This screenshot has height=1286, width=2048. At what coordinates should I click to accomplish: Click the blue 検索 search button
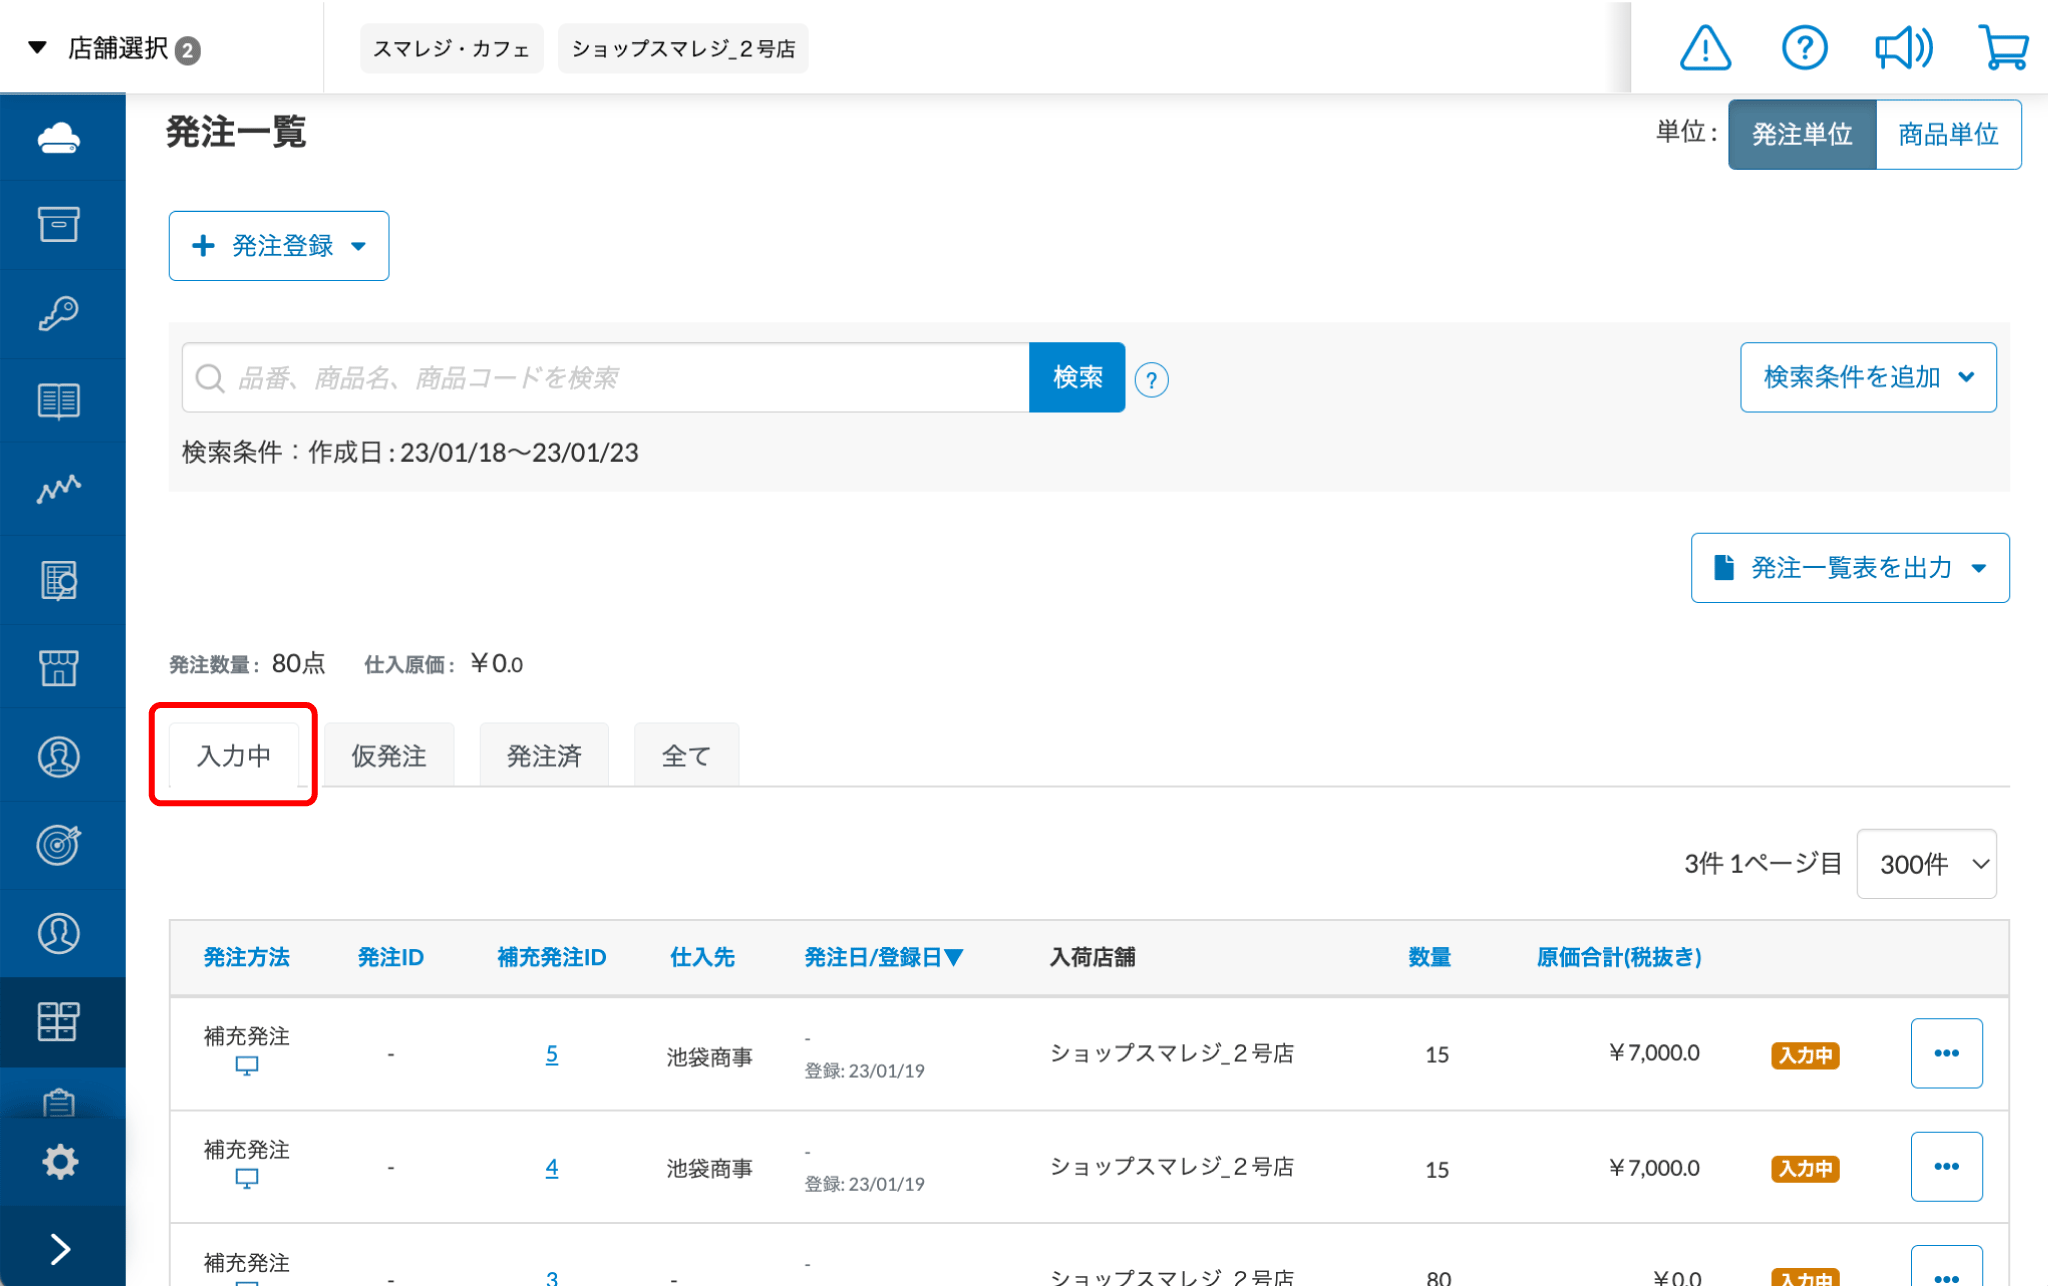tap(1077, 377)
